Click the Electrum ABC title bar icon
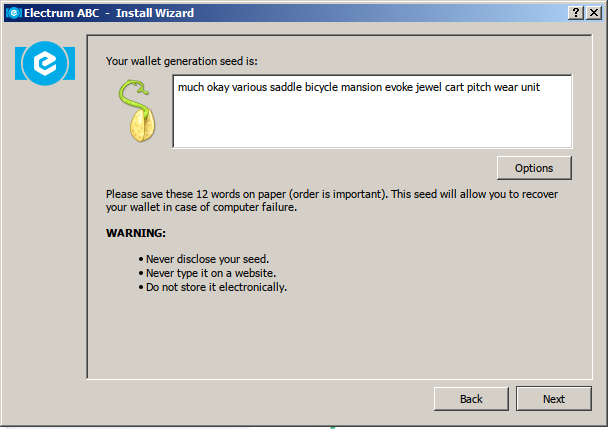The height and width of the screenshot is (429, 608). 14,13
